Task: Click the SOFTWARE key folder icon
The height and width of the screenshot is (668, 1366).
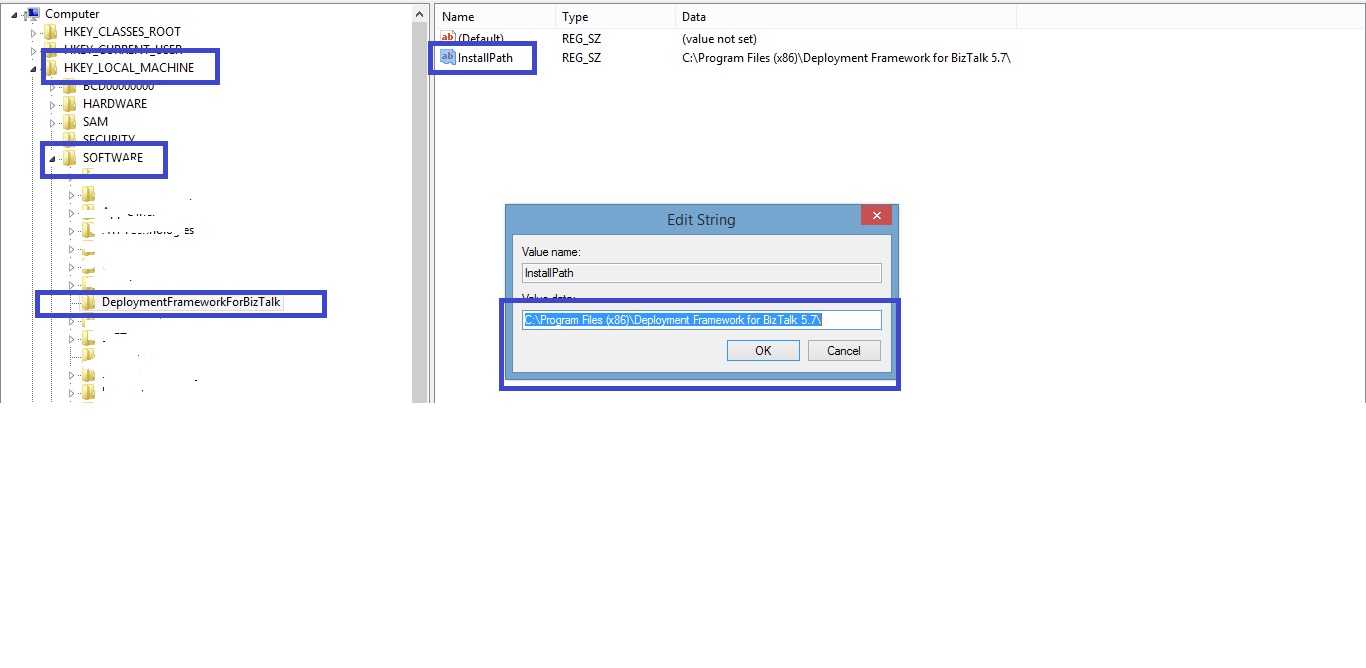Action: click(69, 158)
